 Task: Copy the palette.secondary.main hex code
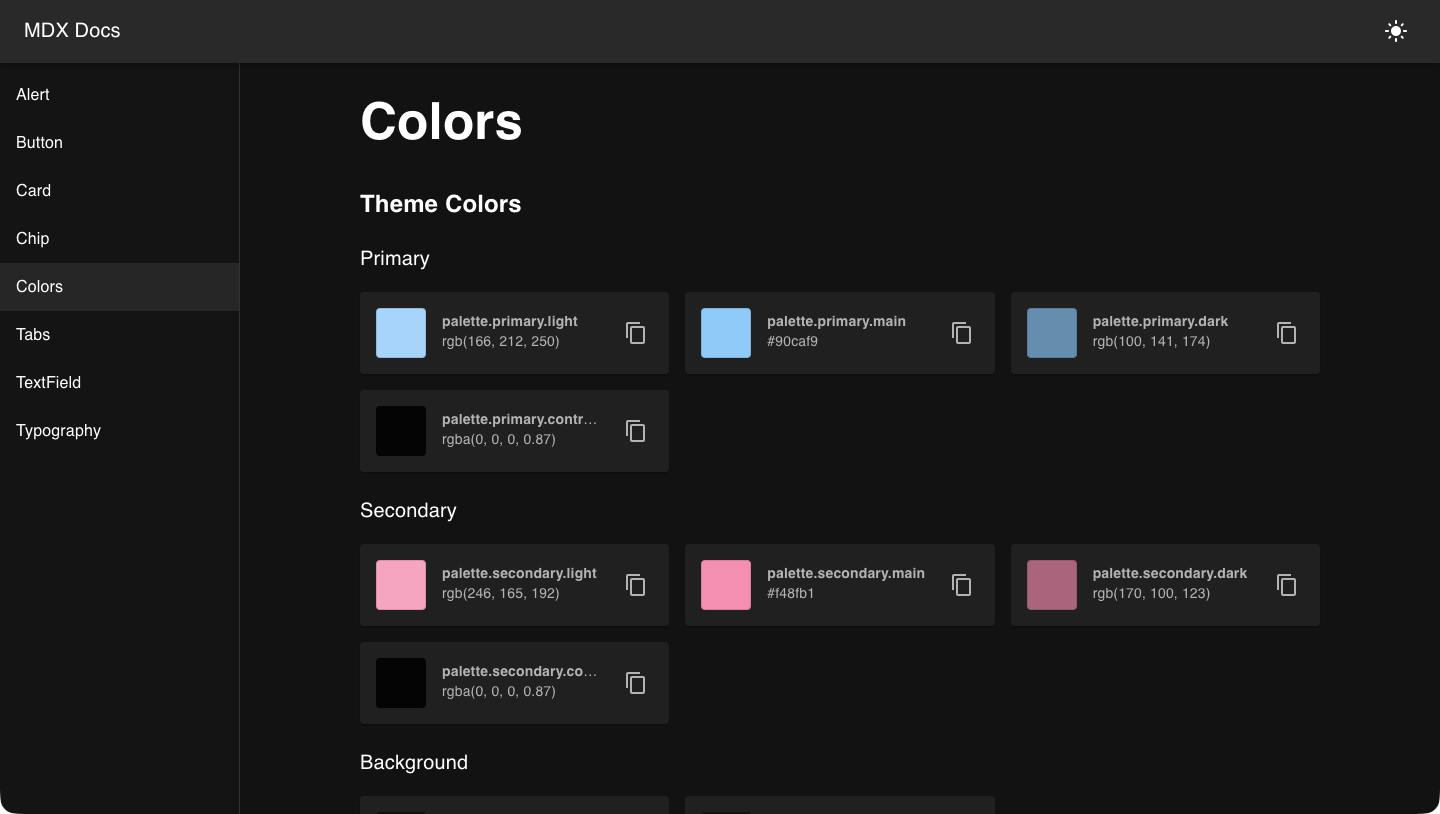click(961, 584)
